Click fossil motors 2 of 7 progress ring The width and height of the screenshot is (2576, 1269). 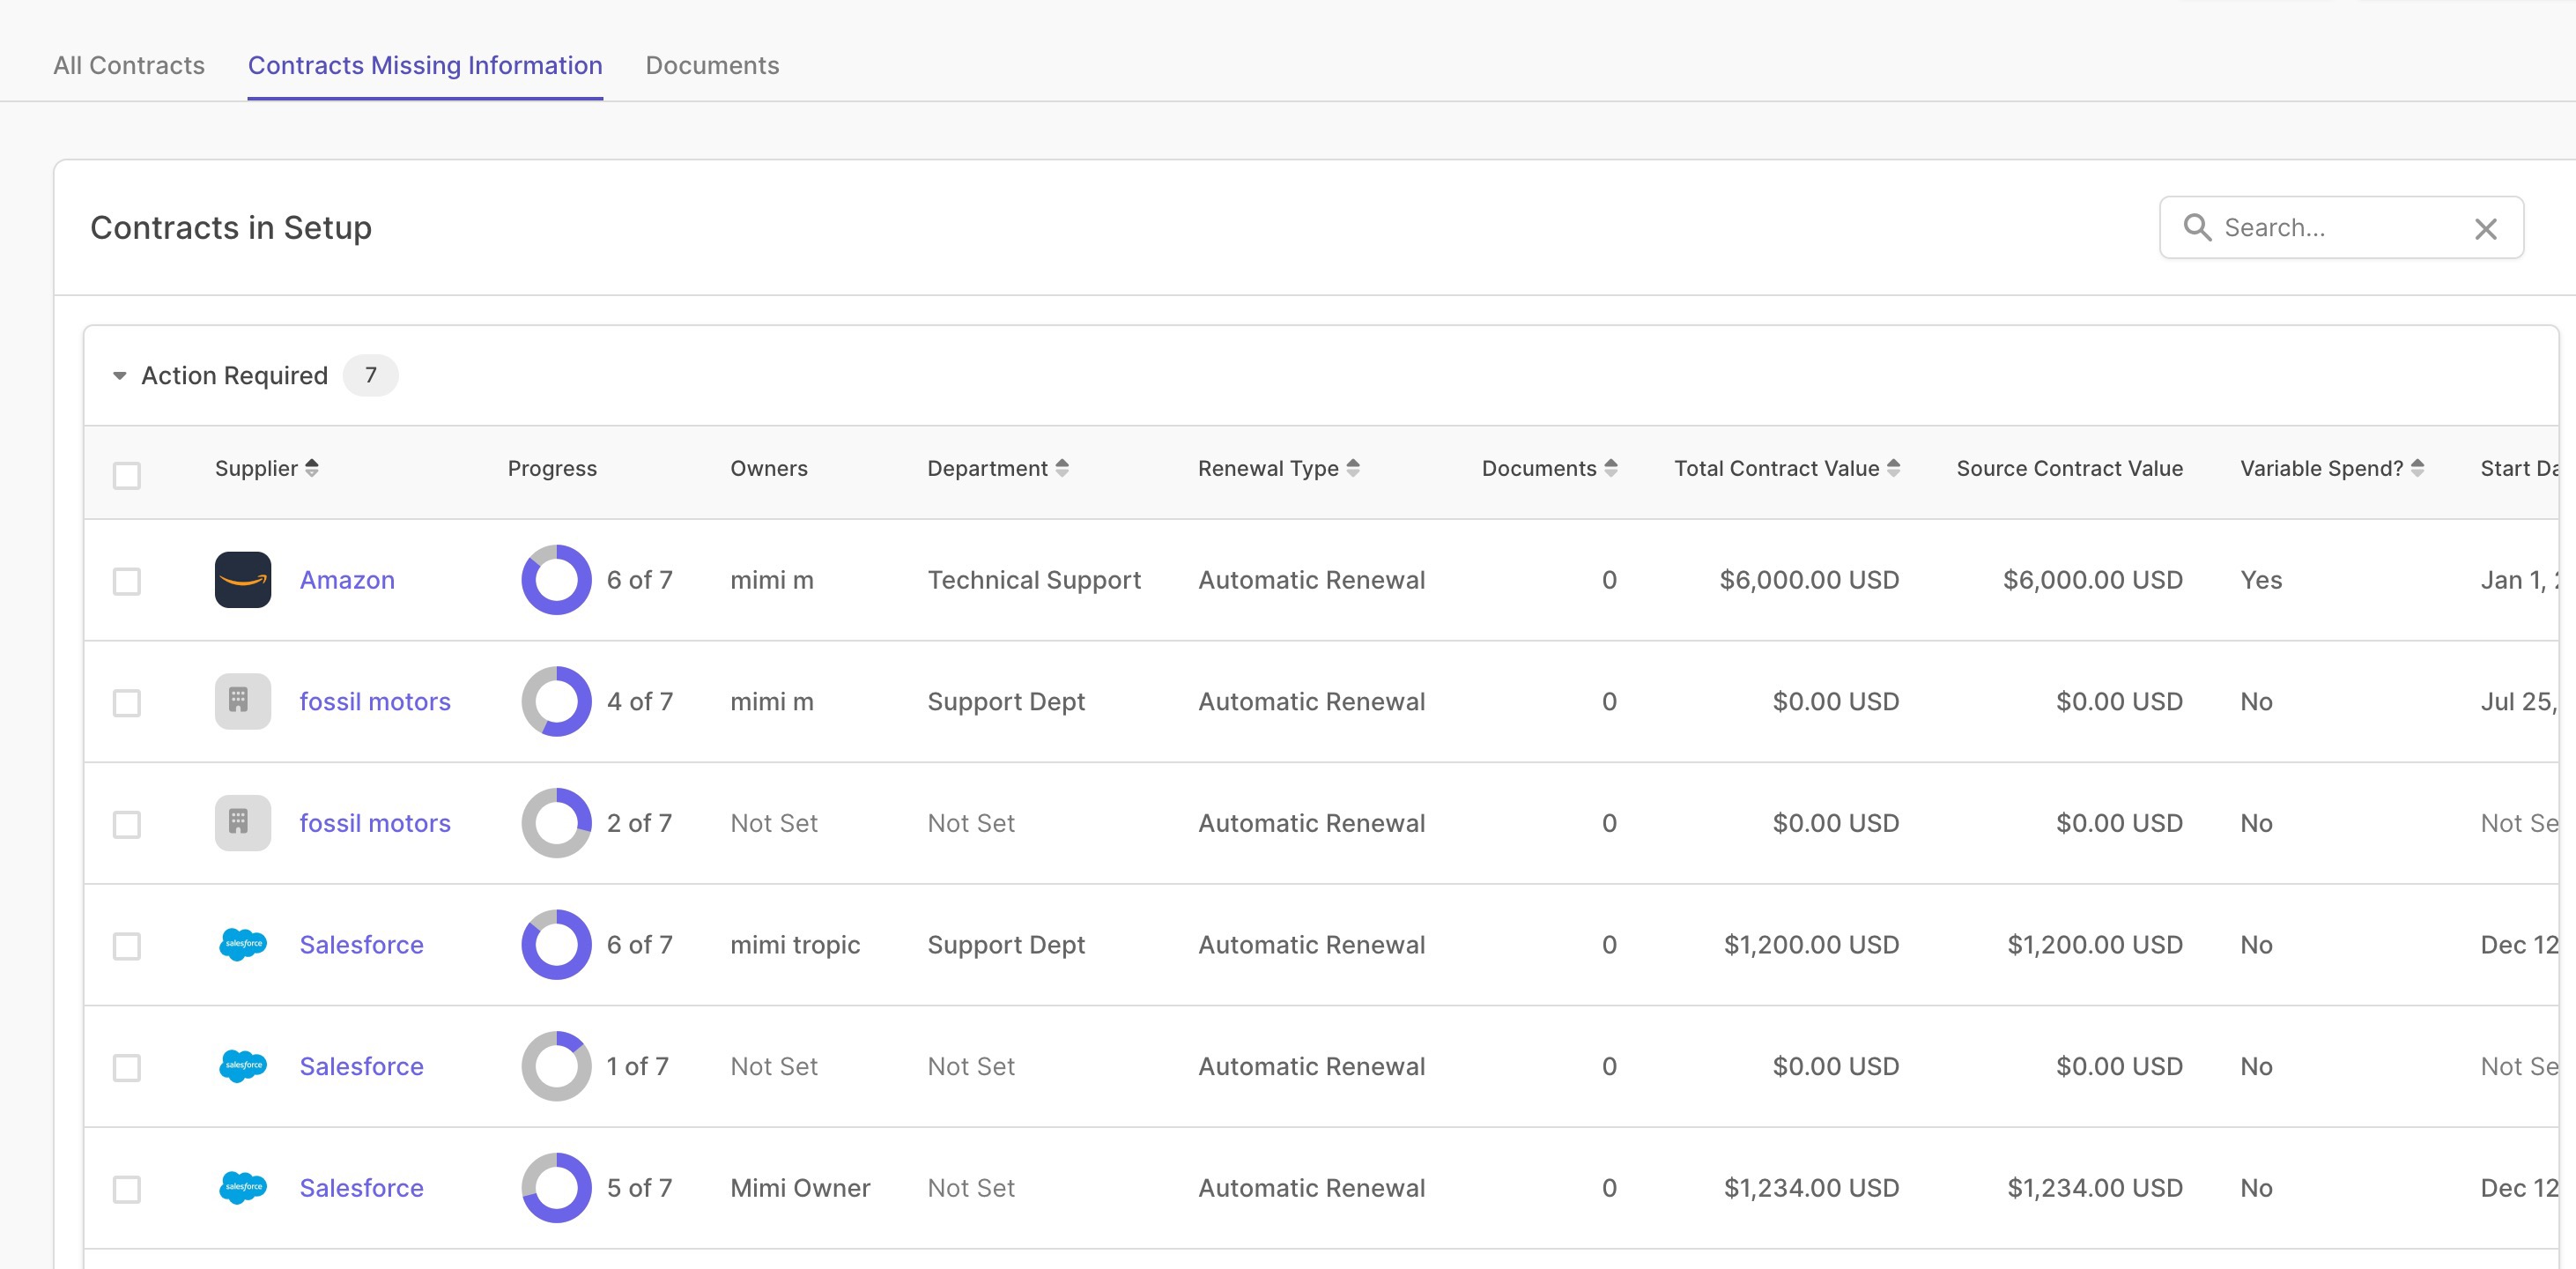click(x=556, y=823)
